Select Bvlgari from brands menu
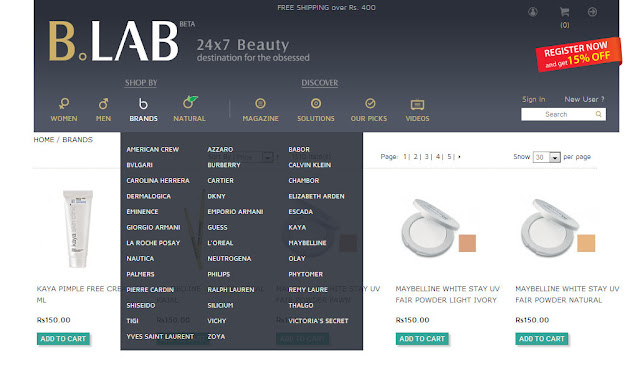The height and width of the screenshot is (373, 640). tap(140, 165)
